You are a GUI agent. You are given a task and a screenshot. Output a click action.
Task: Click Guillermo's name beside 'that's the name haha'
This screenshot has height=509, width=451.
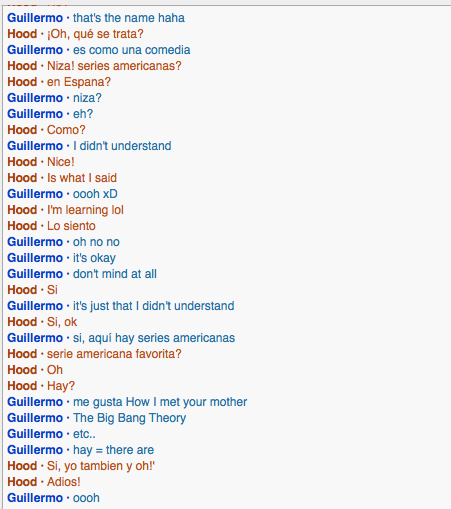pyautogui.click(x=35, y=18)
